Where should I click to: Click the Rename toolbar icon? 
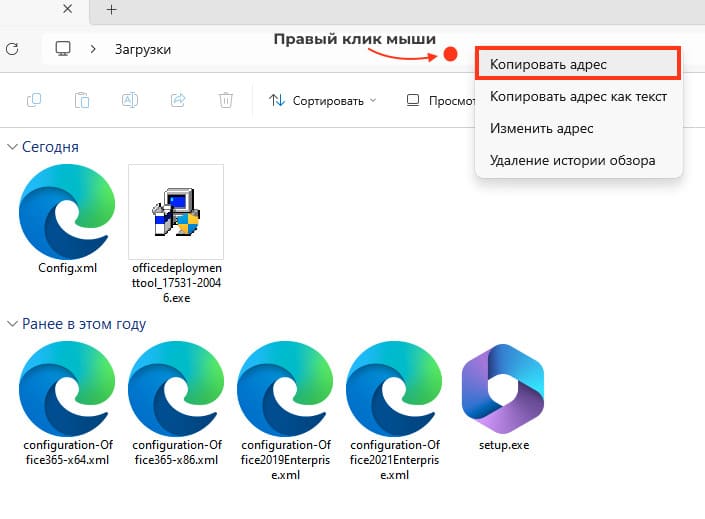[x=130, y=100]
